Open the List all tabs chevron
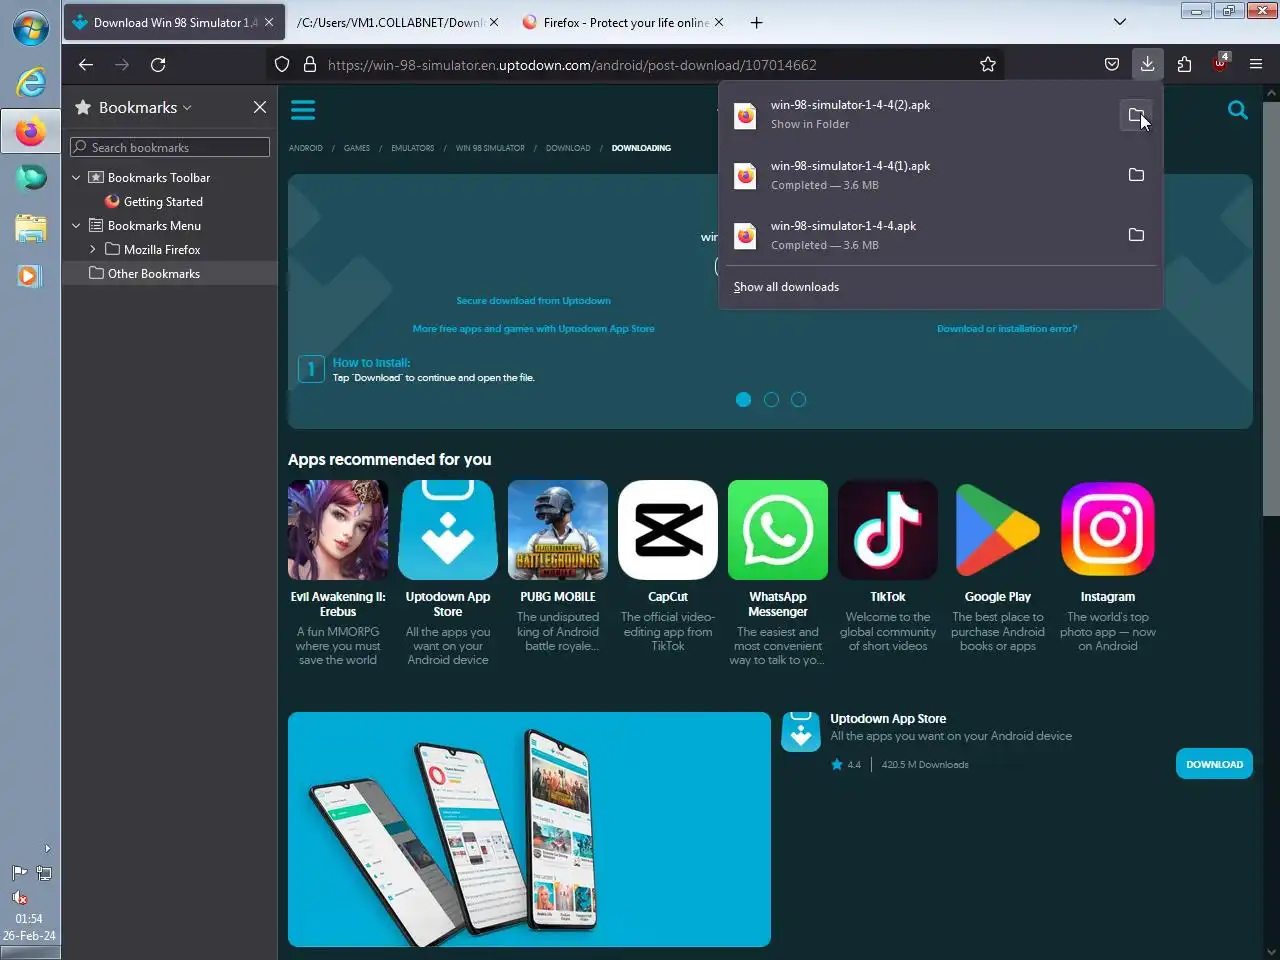The width and height of the screenshot is (1280, 960). [1120, 22]
